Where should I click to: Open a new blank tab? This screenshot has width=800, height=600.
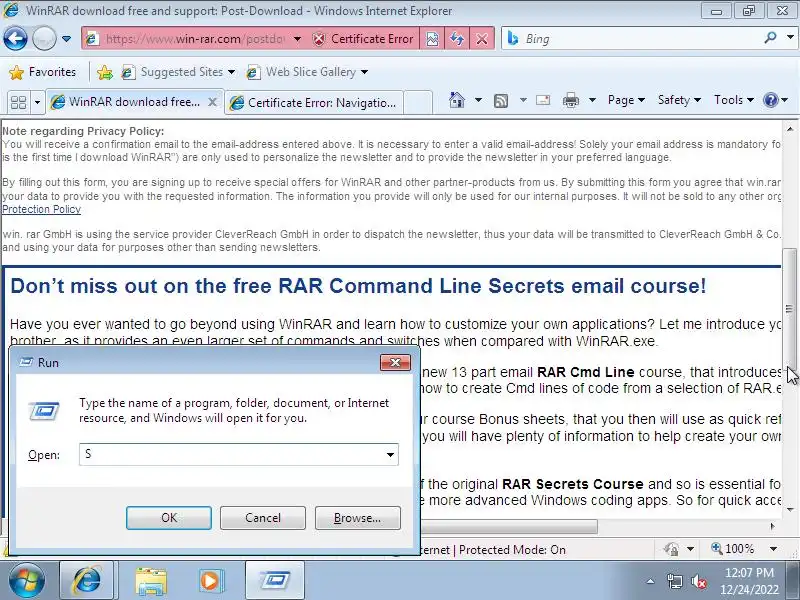pyautogui.click(x=418, y=103)
